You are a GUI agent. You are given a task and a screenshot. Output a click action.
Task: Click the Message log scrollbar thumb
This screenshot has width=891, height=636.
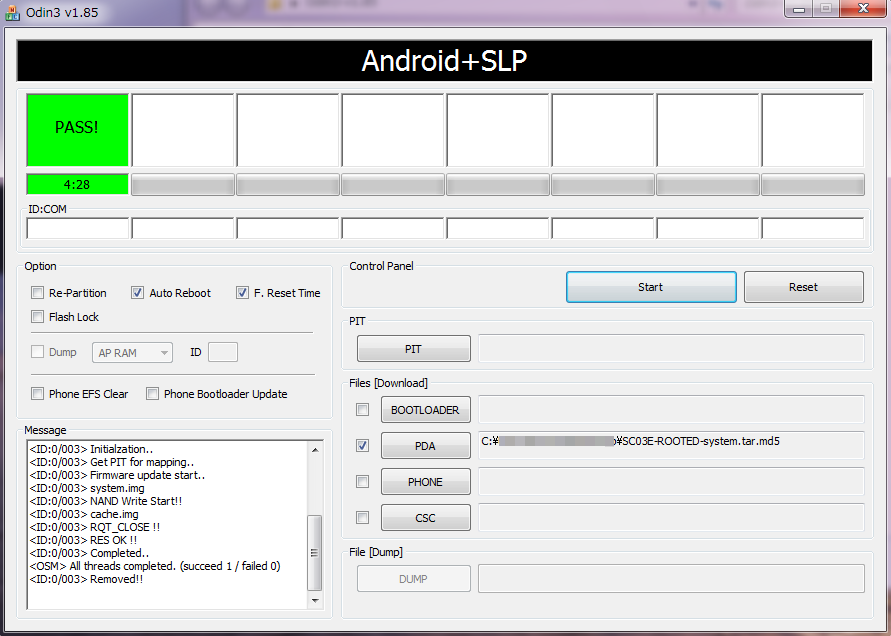coord(315,553)
